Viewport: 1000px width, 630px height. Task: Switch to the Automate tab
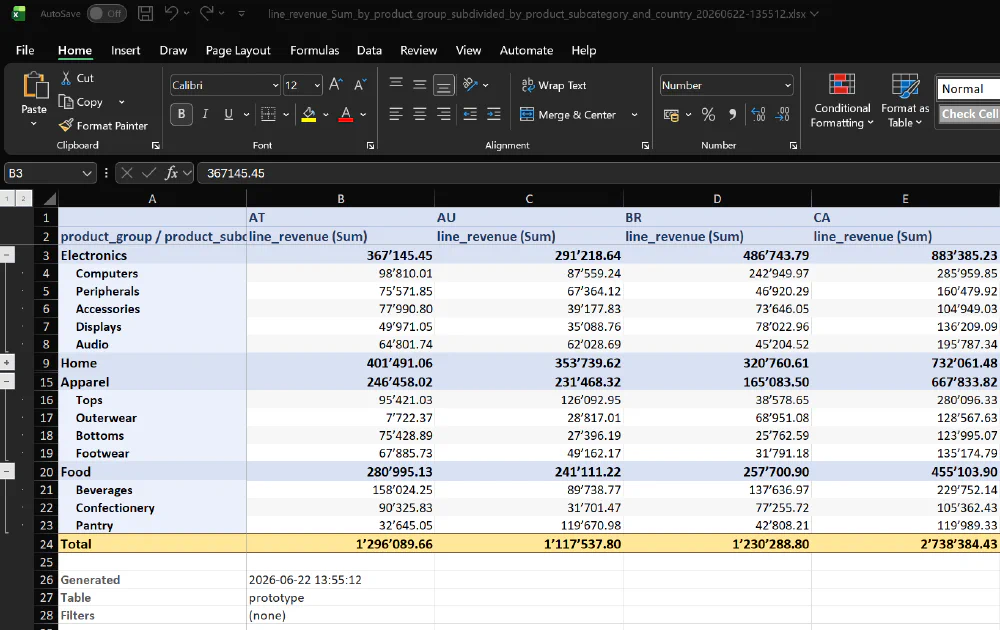pyautogui.click(x=526, y=50)
